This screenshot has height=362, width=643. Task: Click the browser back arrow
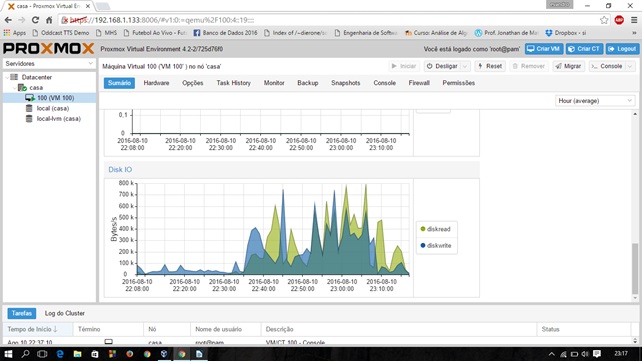(x=8, y=20)
